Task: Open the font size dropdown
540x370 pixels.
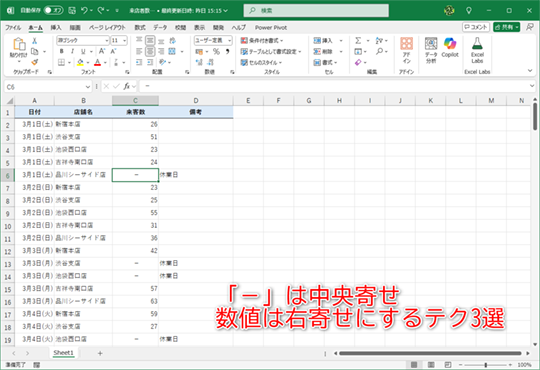Action: point(125,41)
